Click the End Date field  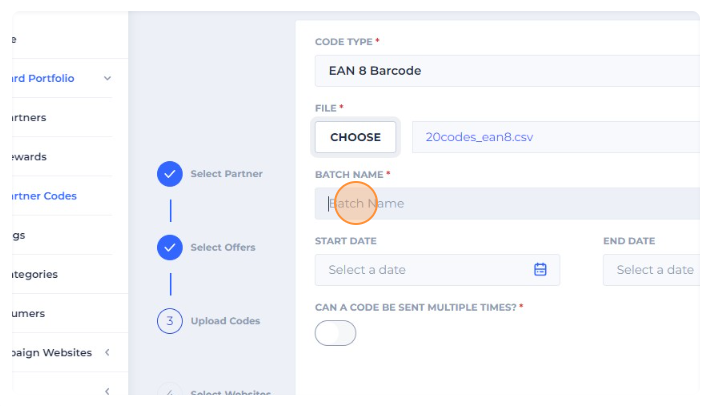pyautogui.click(x=652, y=270)
